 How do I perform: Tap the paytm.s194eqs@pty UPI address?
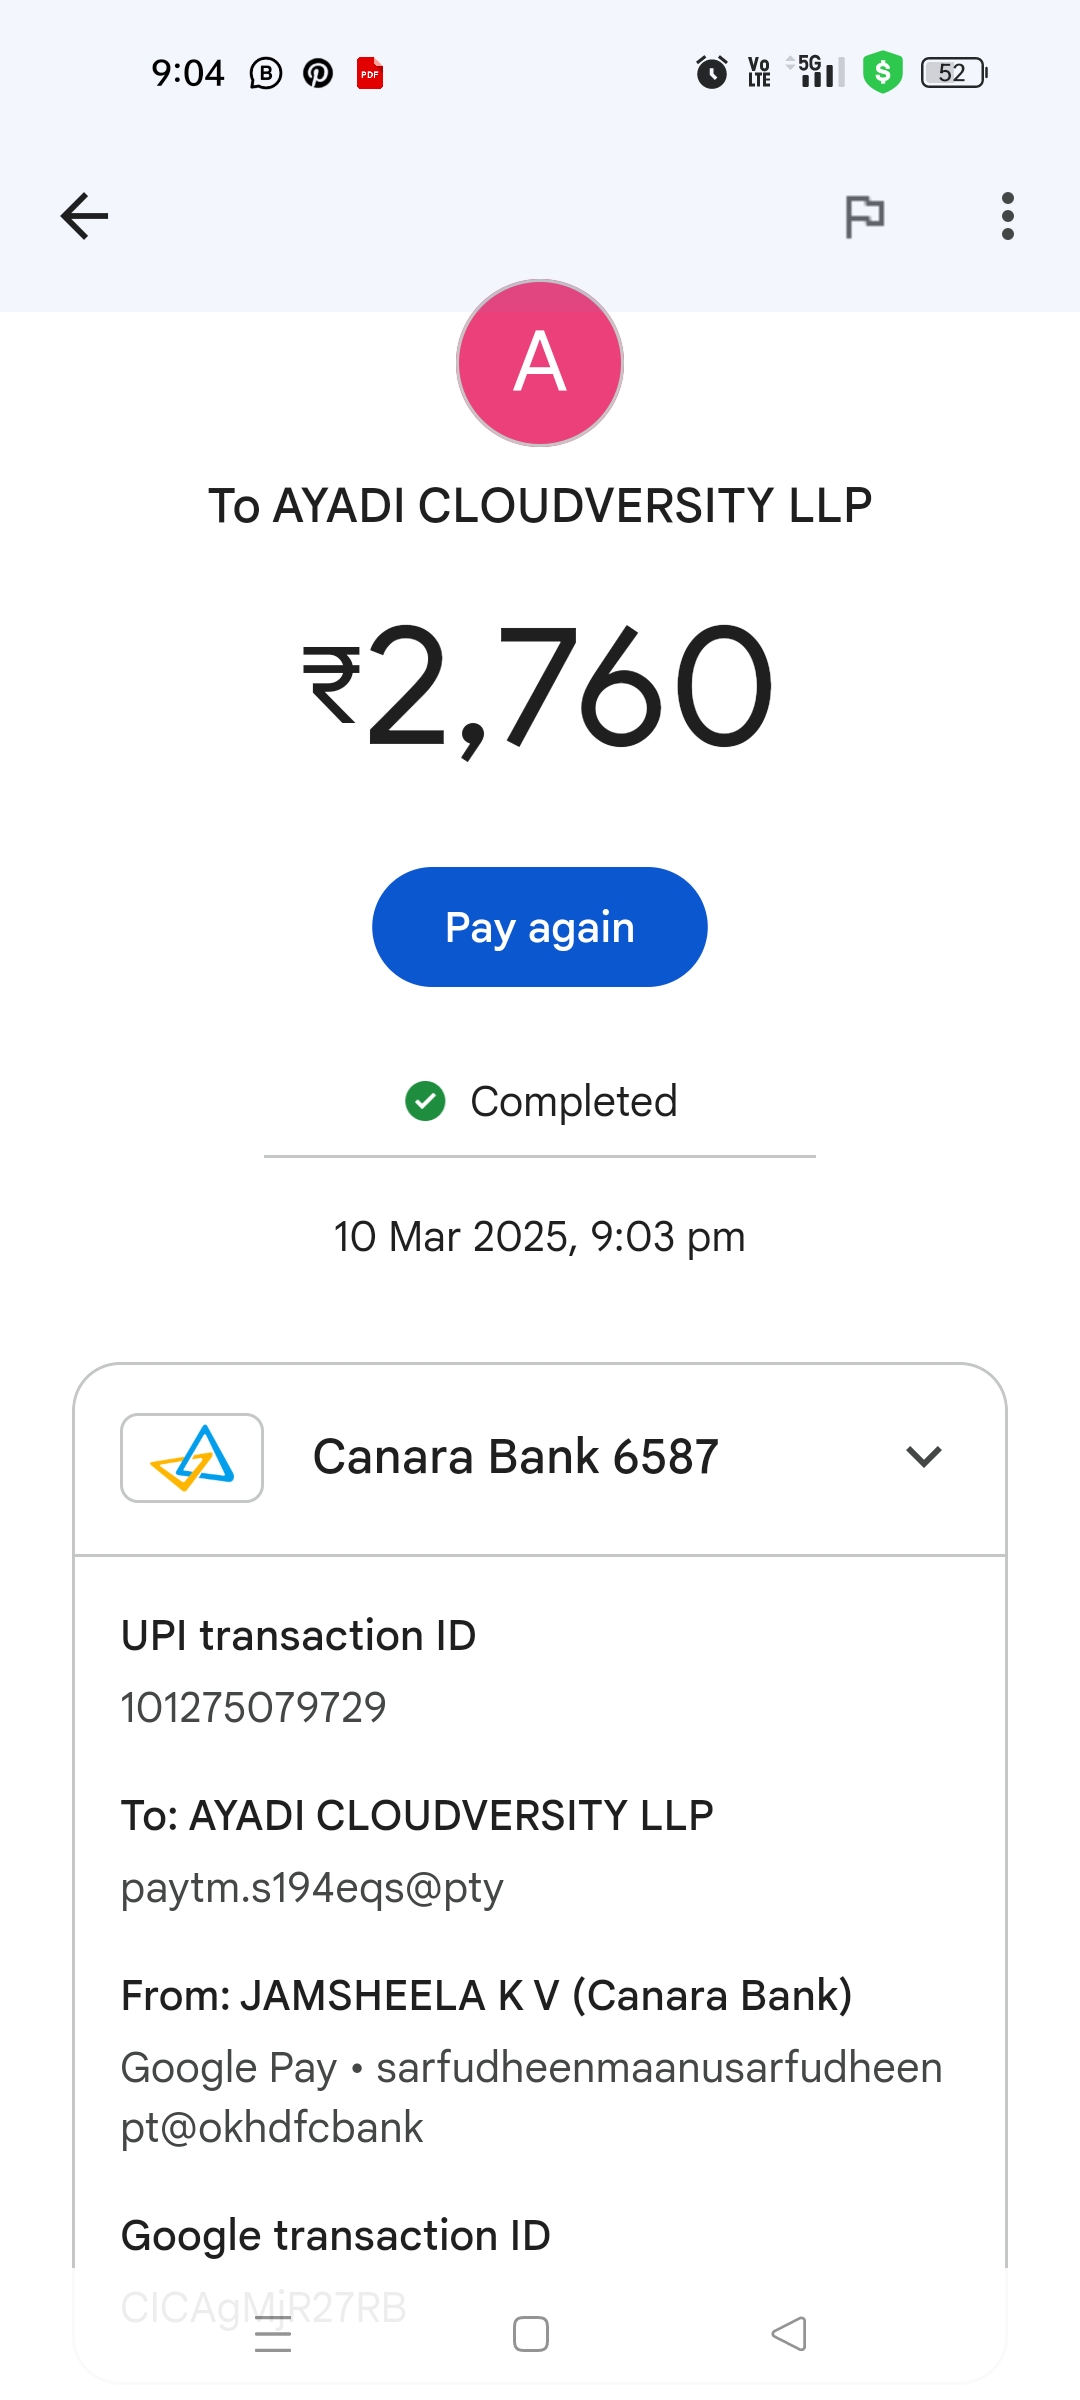pyautogui.click(x=312, y=1888)
